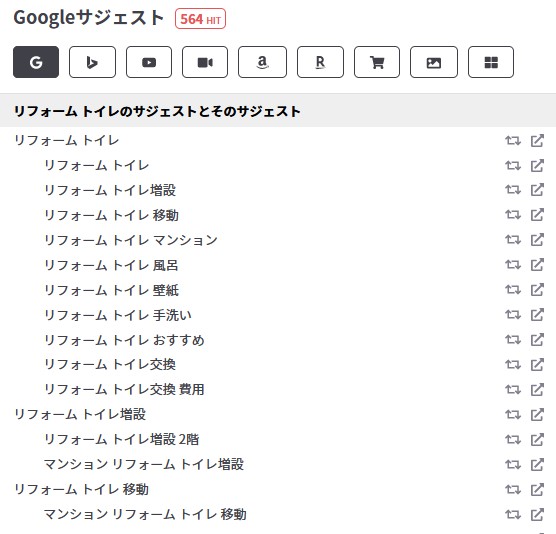This screenshot has width=556, height=534.
Task: Re-search keyword リフォーム トイレ 壁紙 using arrows icon
Action: point(513,290)
